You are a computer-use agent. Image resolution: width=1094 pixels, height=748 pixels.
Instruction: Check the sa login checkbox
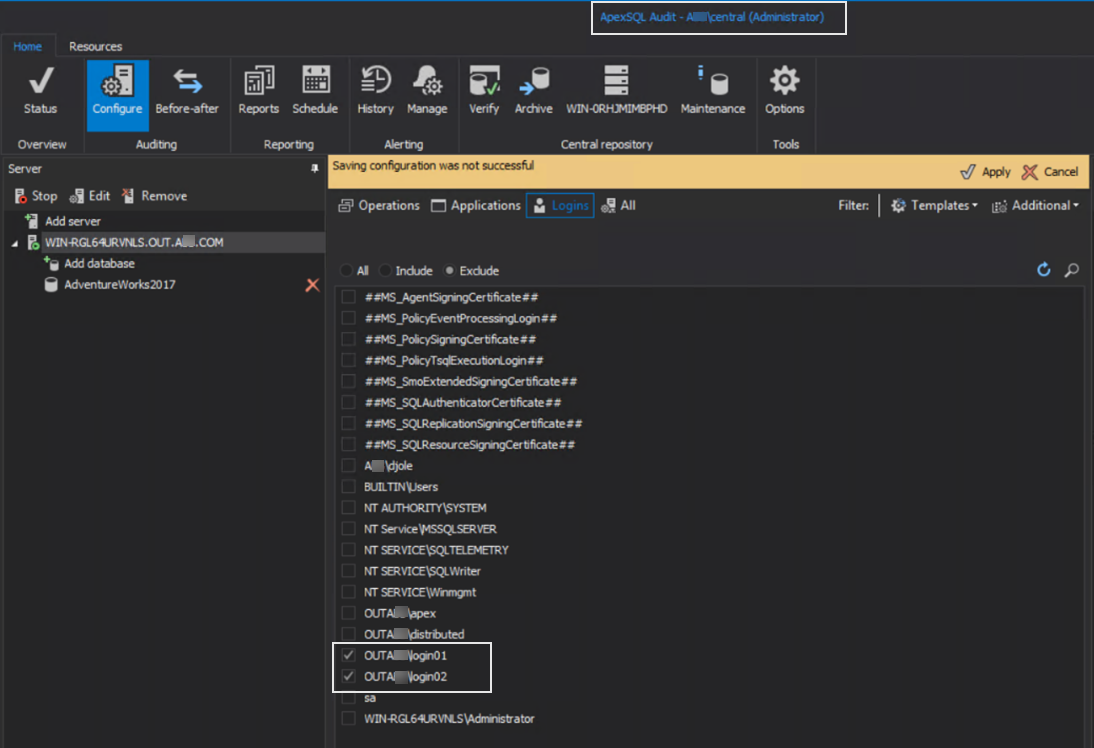coord(348,698)
